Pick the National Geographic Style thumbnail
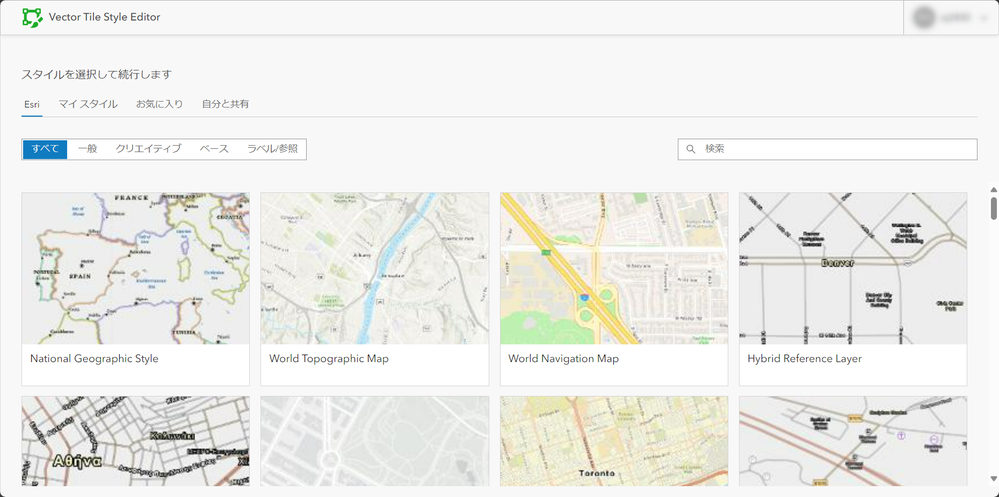 [135, 268]
